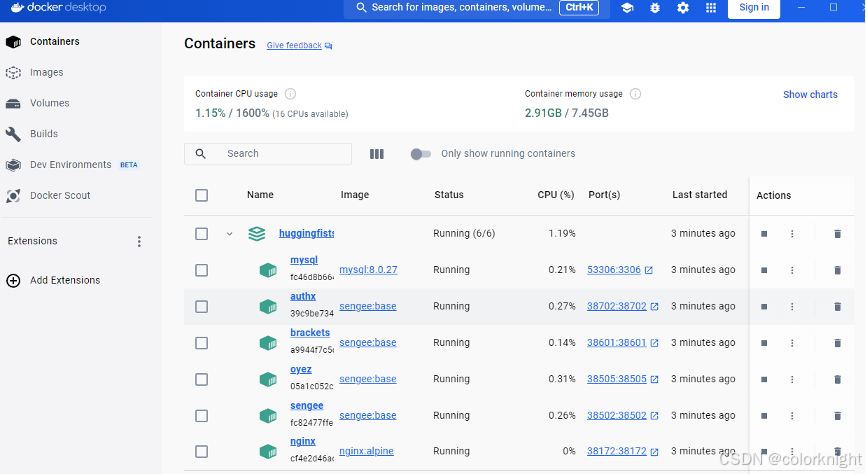The image size is (866, 474).
Task: Stop the sengee container
Action: [764, 416]
